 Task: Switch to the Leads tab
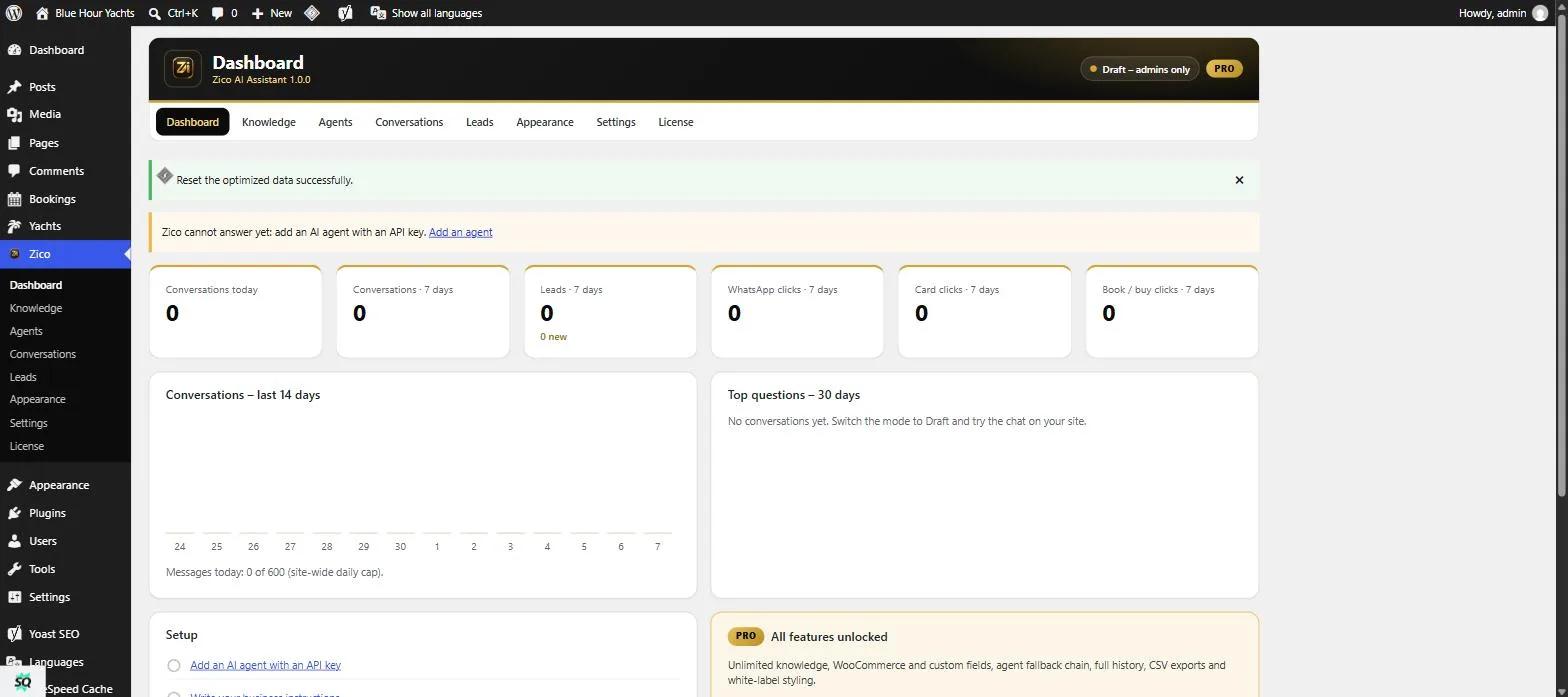479,122
